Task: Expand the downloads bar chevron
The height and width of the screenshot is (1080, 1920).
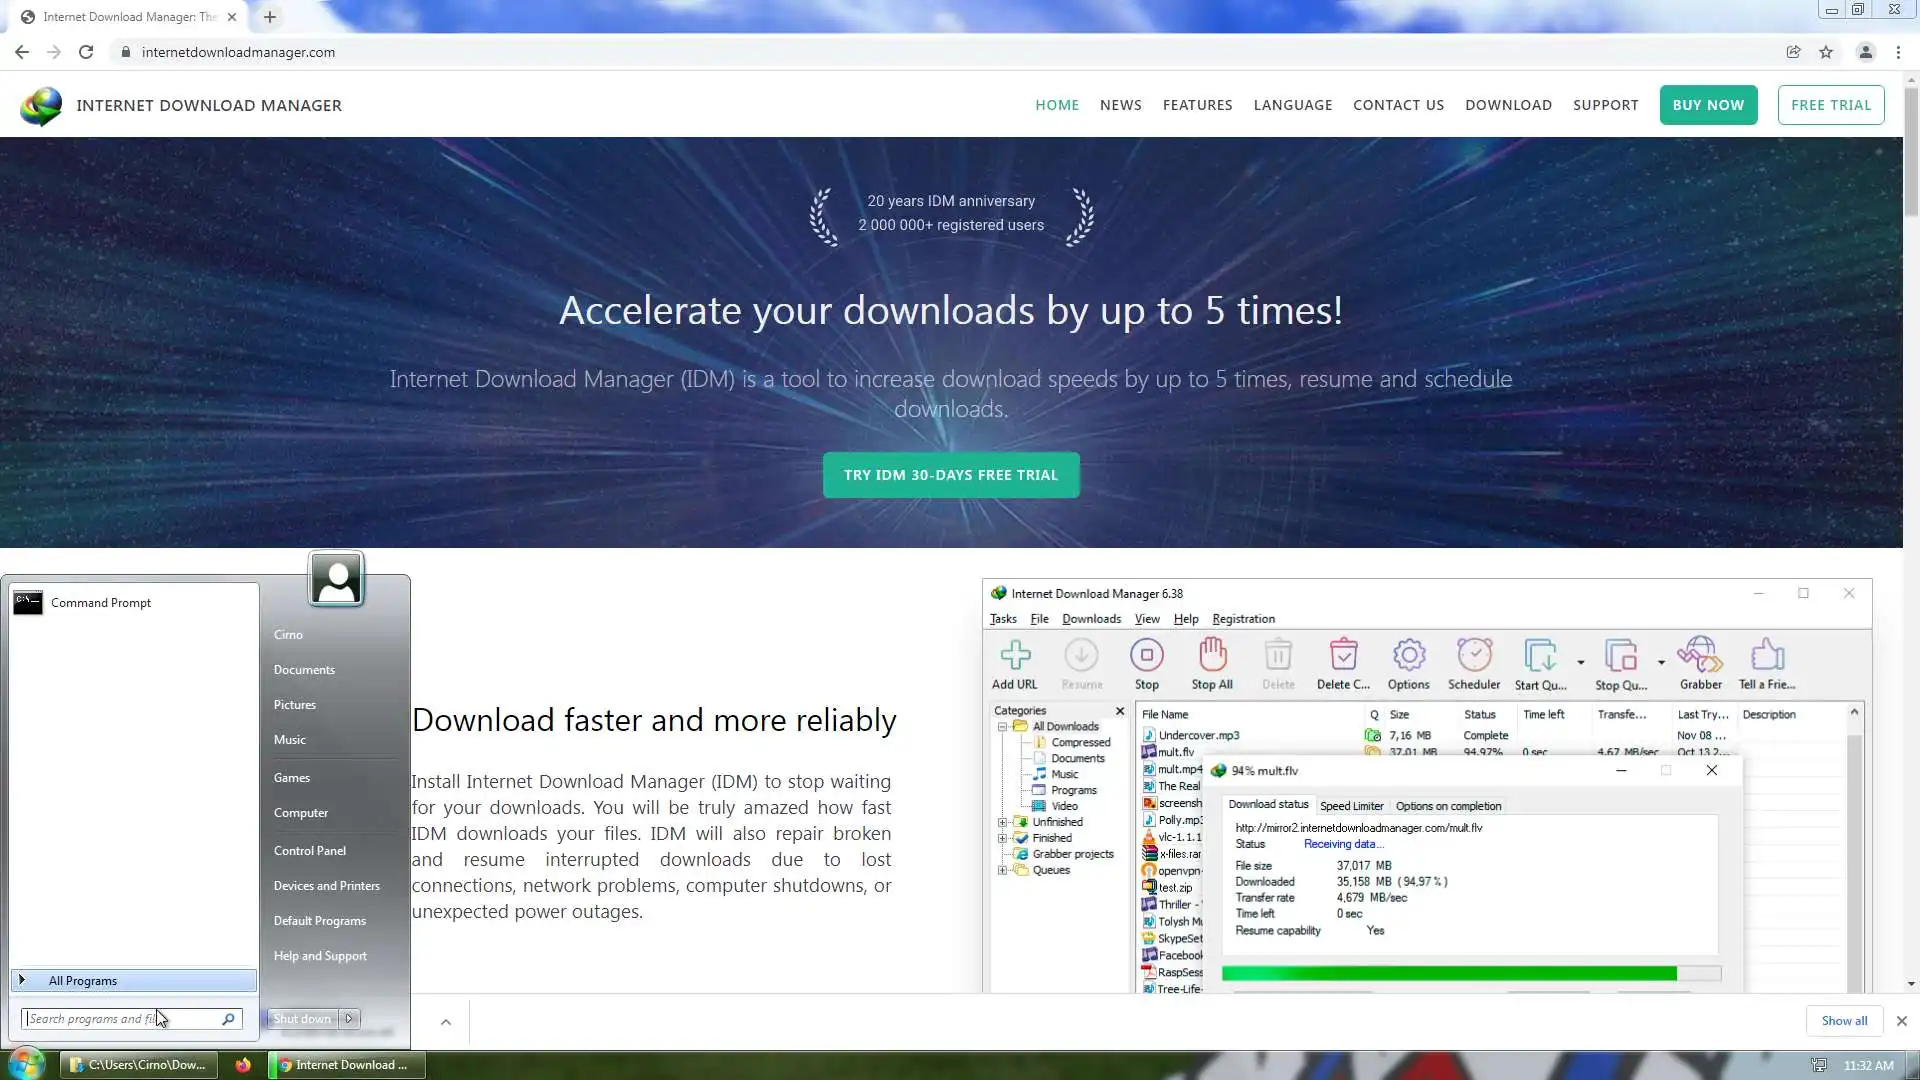Action: (x=446, y=1022)
